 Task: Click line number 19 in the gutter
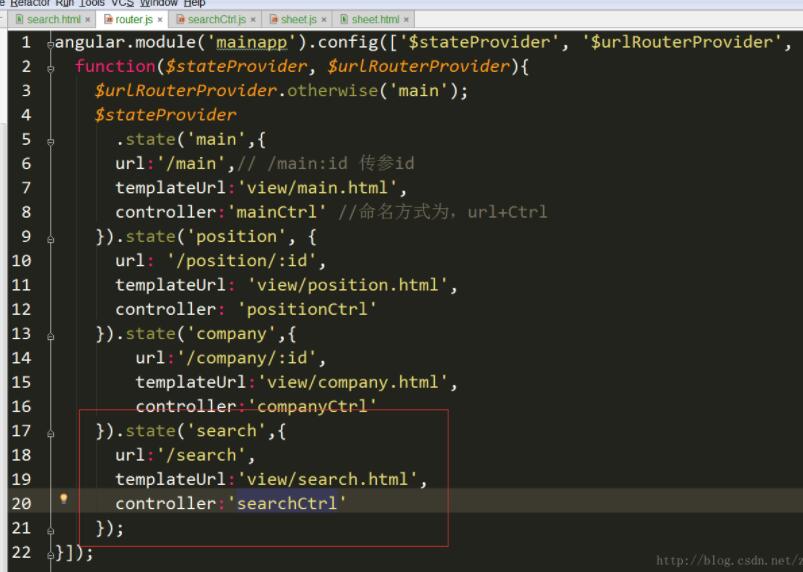(x=21, y=479)
